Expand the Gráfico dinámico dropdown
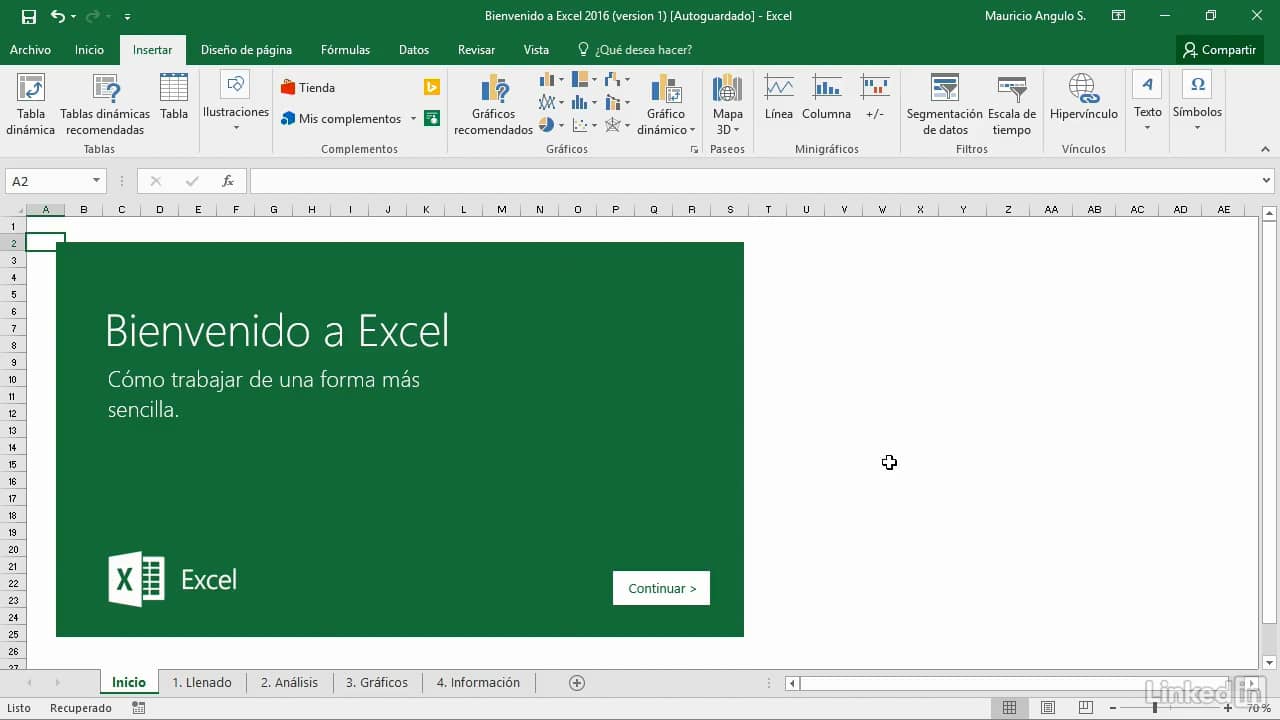Viewport: 1280px width, 720px height. 692,130
